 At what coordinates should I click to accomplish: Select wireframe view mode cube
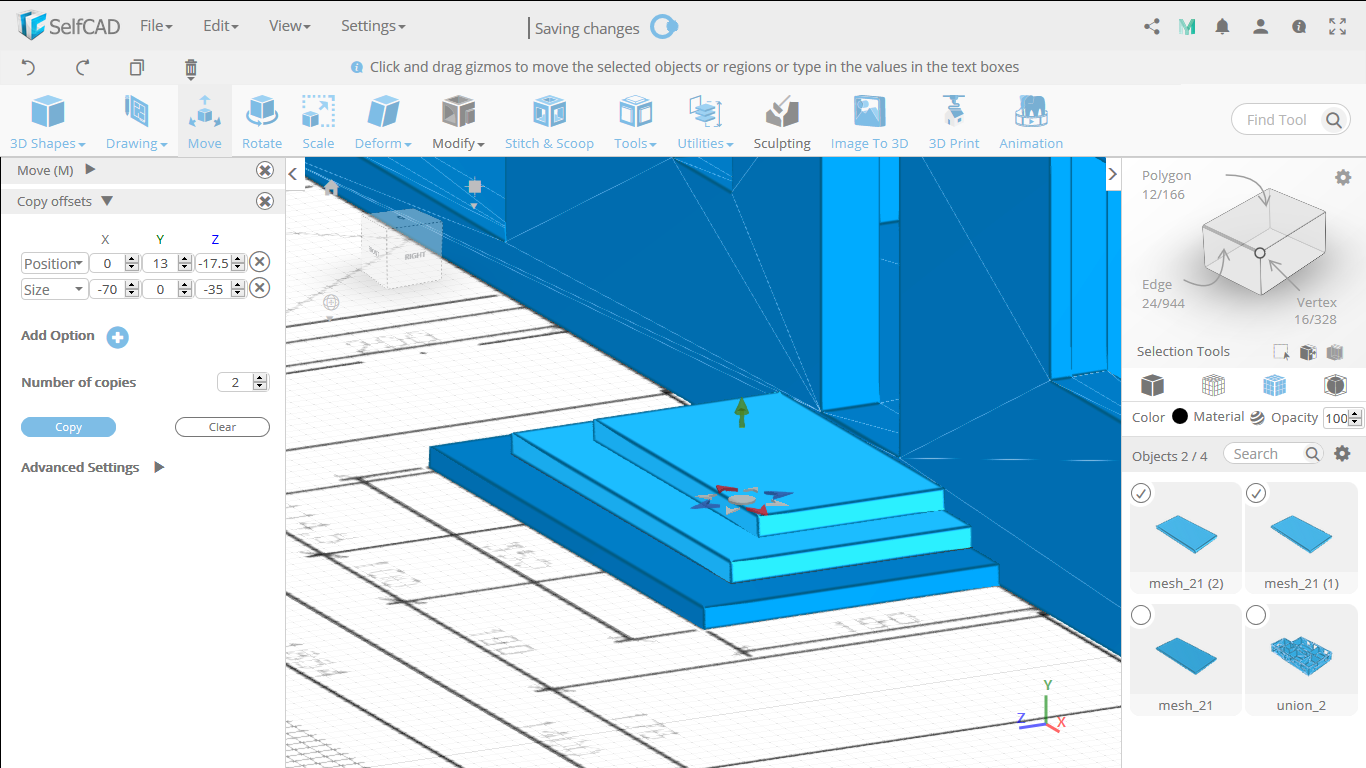pos(1213,385)
